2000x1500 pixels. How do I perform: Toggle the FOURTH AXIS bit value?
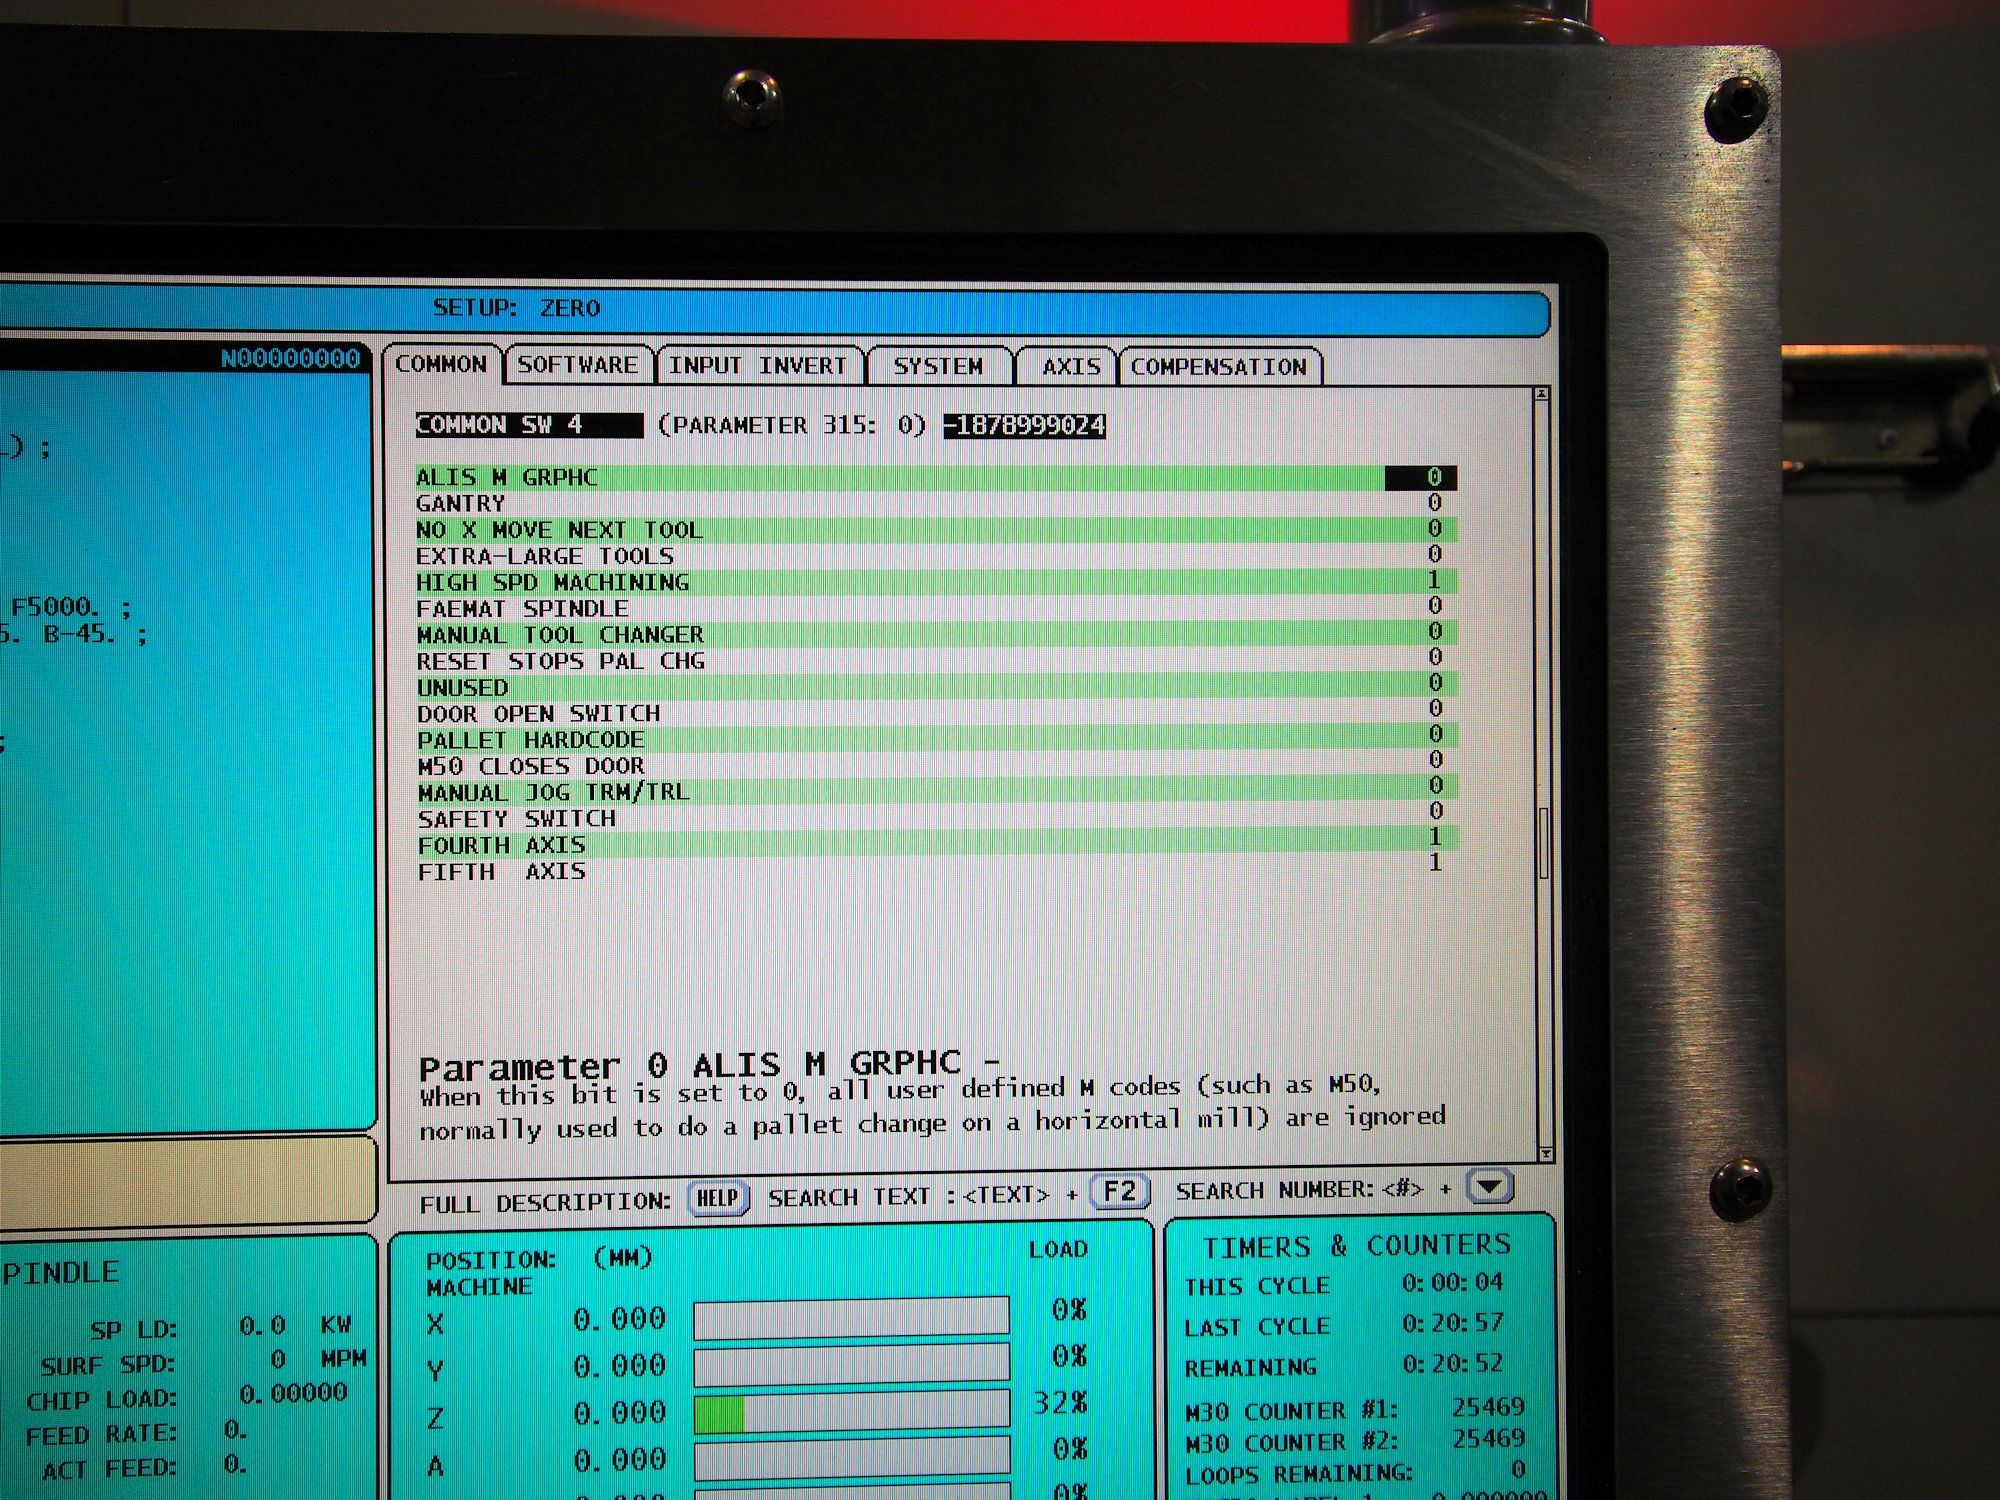(1435, 836)
